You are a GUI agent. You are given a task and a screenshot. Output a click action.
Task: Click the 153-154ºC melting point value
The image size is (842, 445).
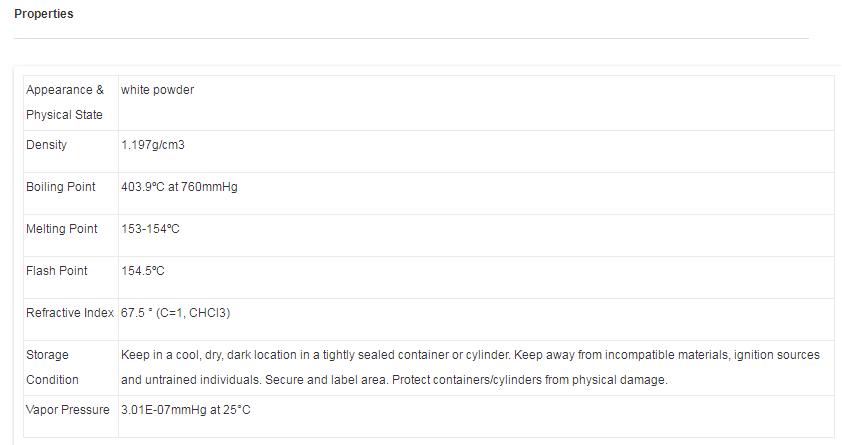[150, 229]
